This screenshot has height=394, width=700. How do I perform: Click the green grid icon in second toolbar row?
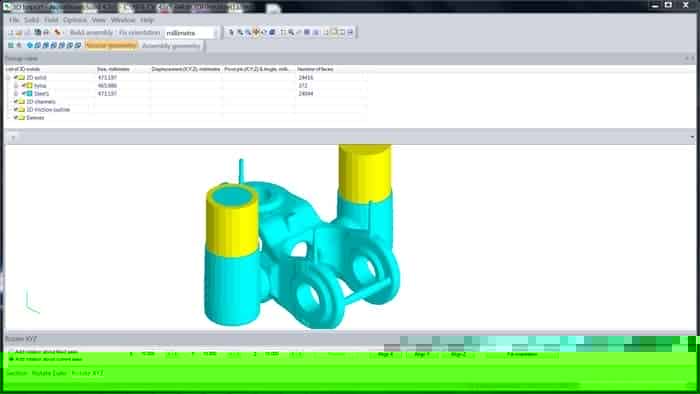click(x=10, y=45)
